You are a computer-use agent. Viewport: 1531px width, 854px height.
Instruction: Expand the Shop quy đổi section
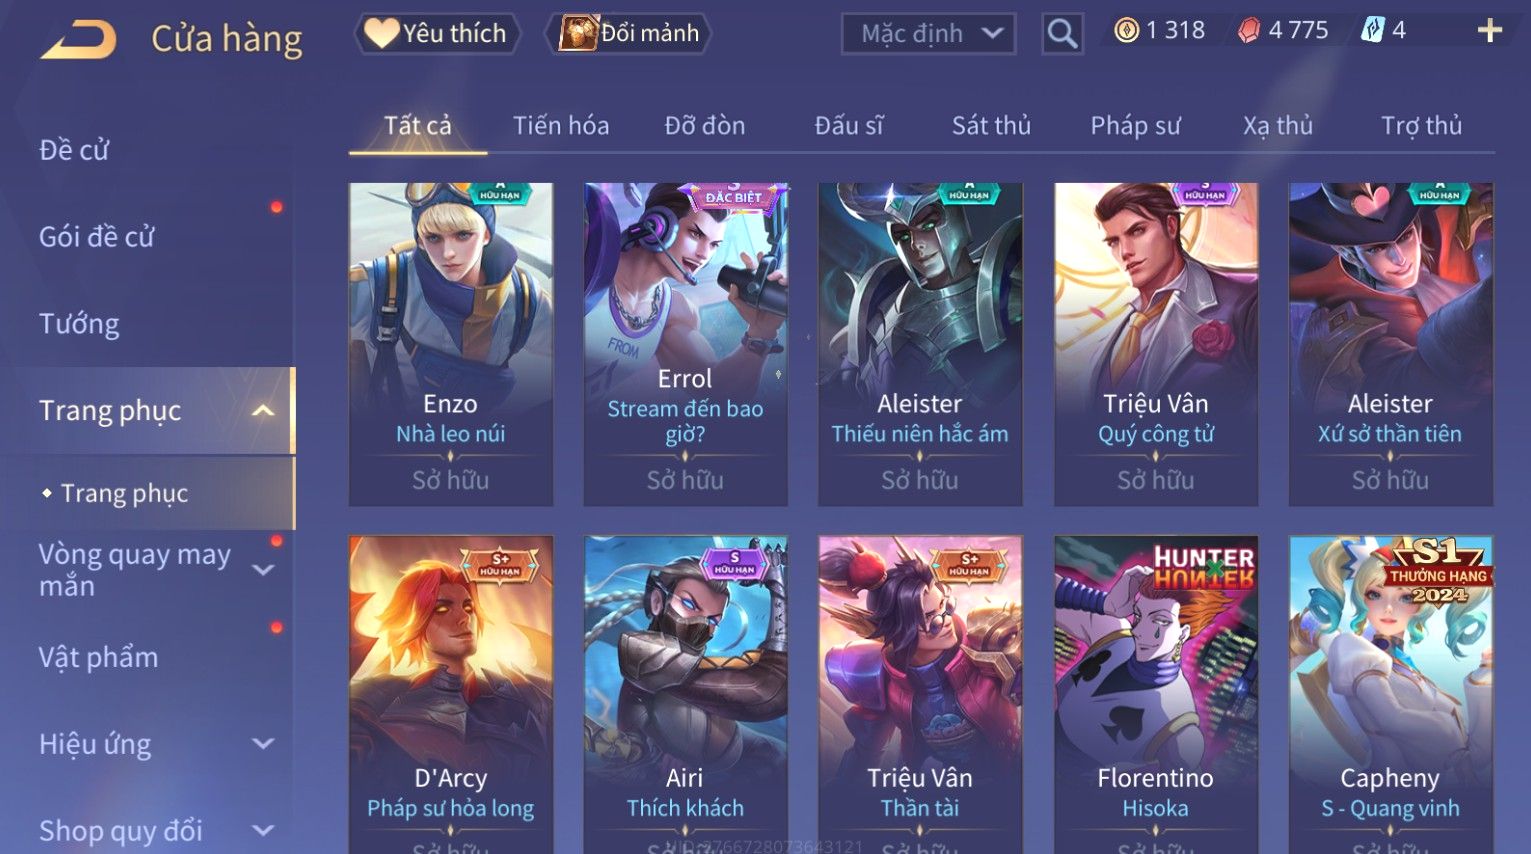tap(263, 830)
